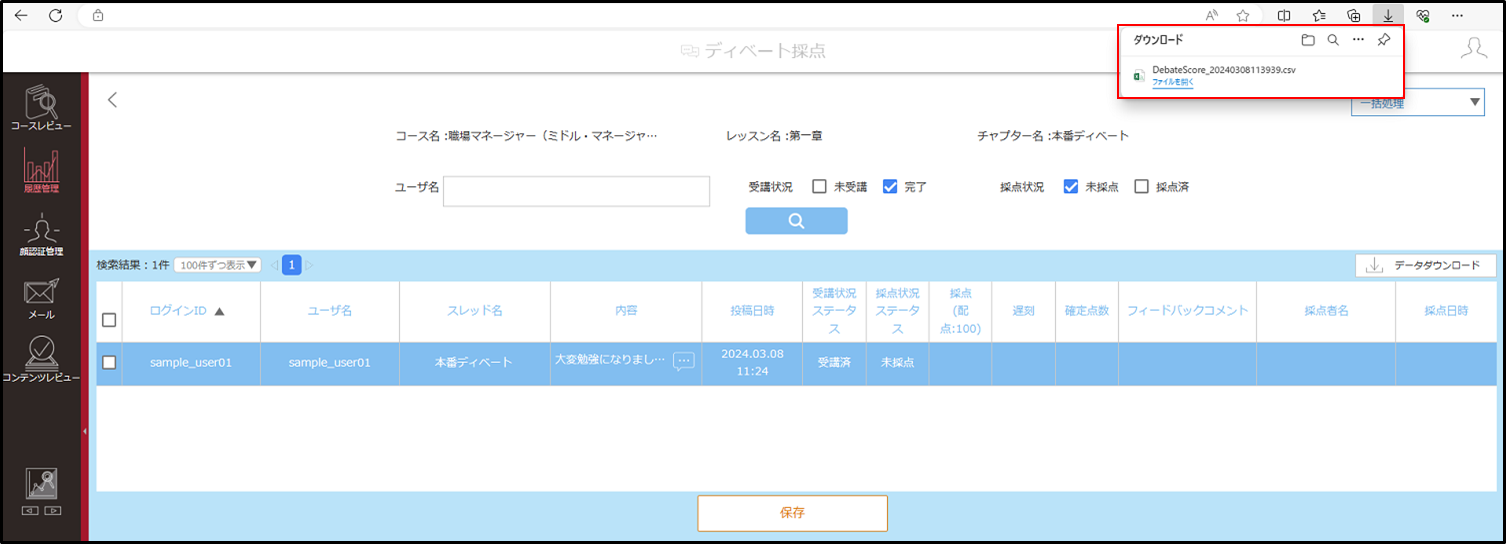Select page 1 in pagination
The width and height of the screenshot is (1506, 544).
click(291, 265)
